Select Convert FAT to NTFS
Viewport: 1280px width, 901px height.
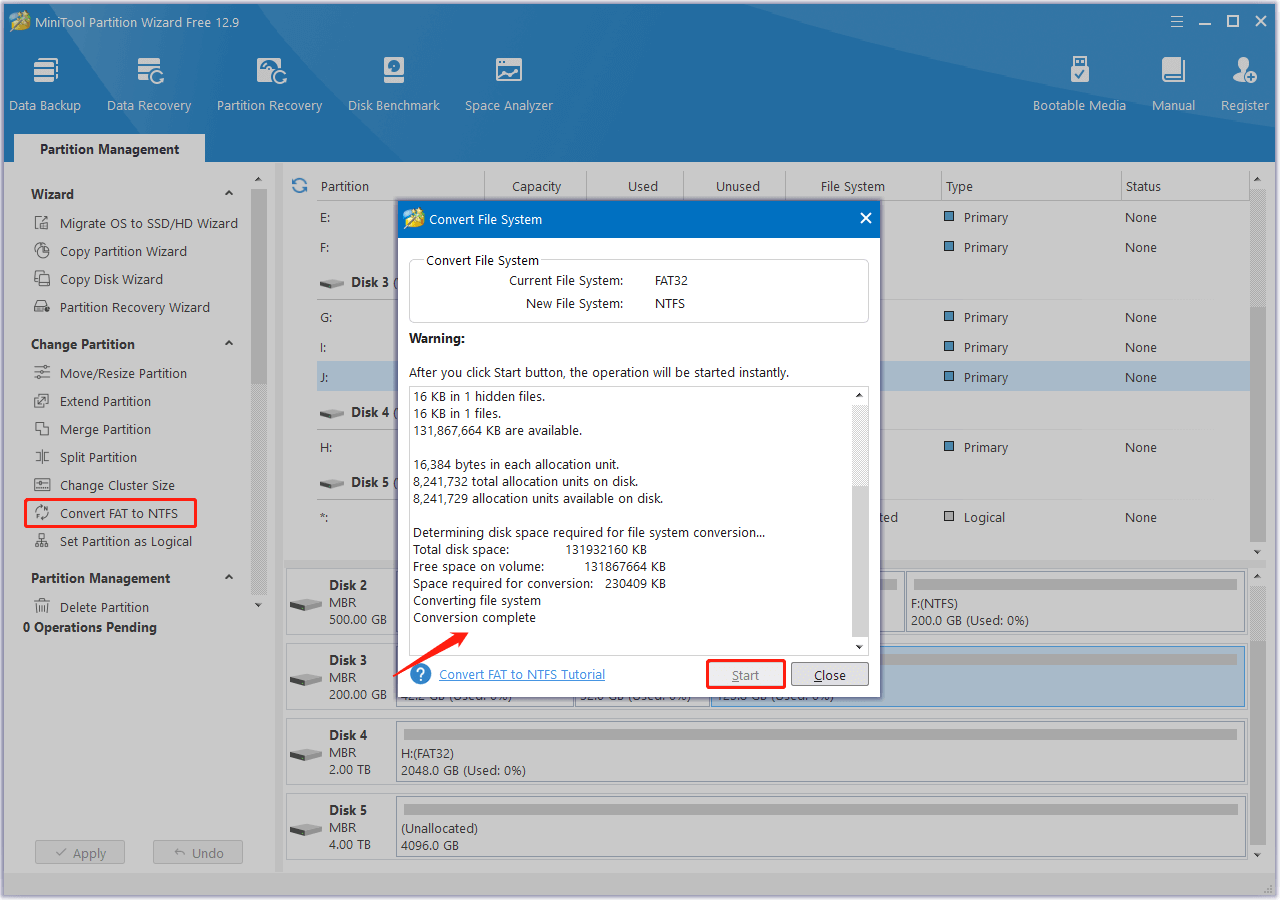click(110, 513)
